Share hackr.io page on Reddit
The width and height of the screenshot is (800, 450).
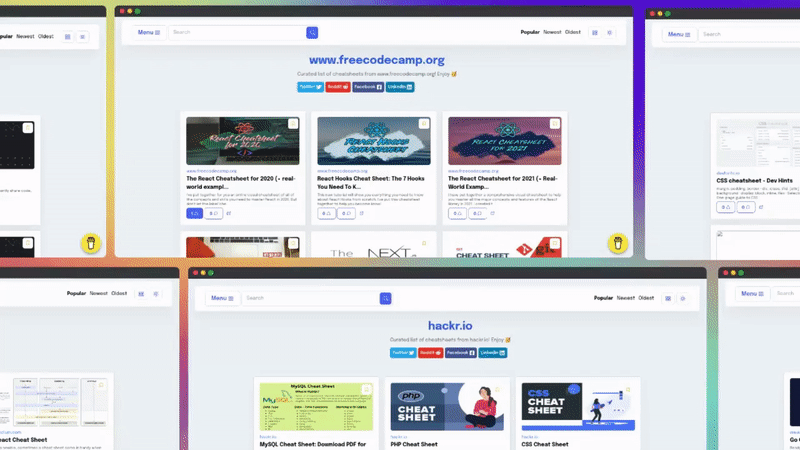point(431,353)
